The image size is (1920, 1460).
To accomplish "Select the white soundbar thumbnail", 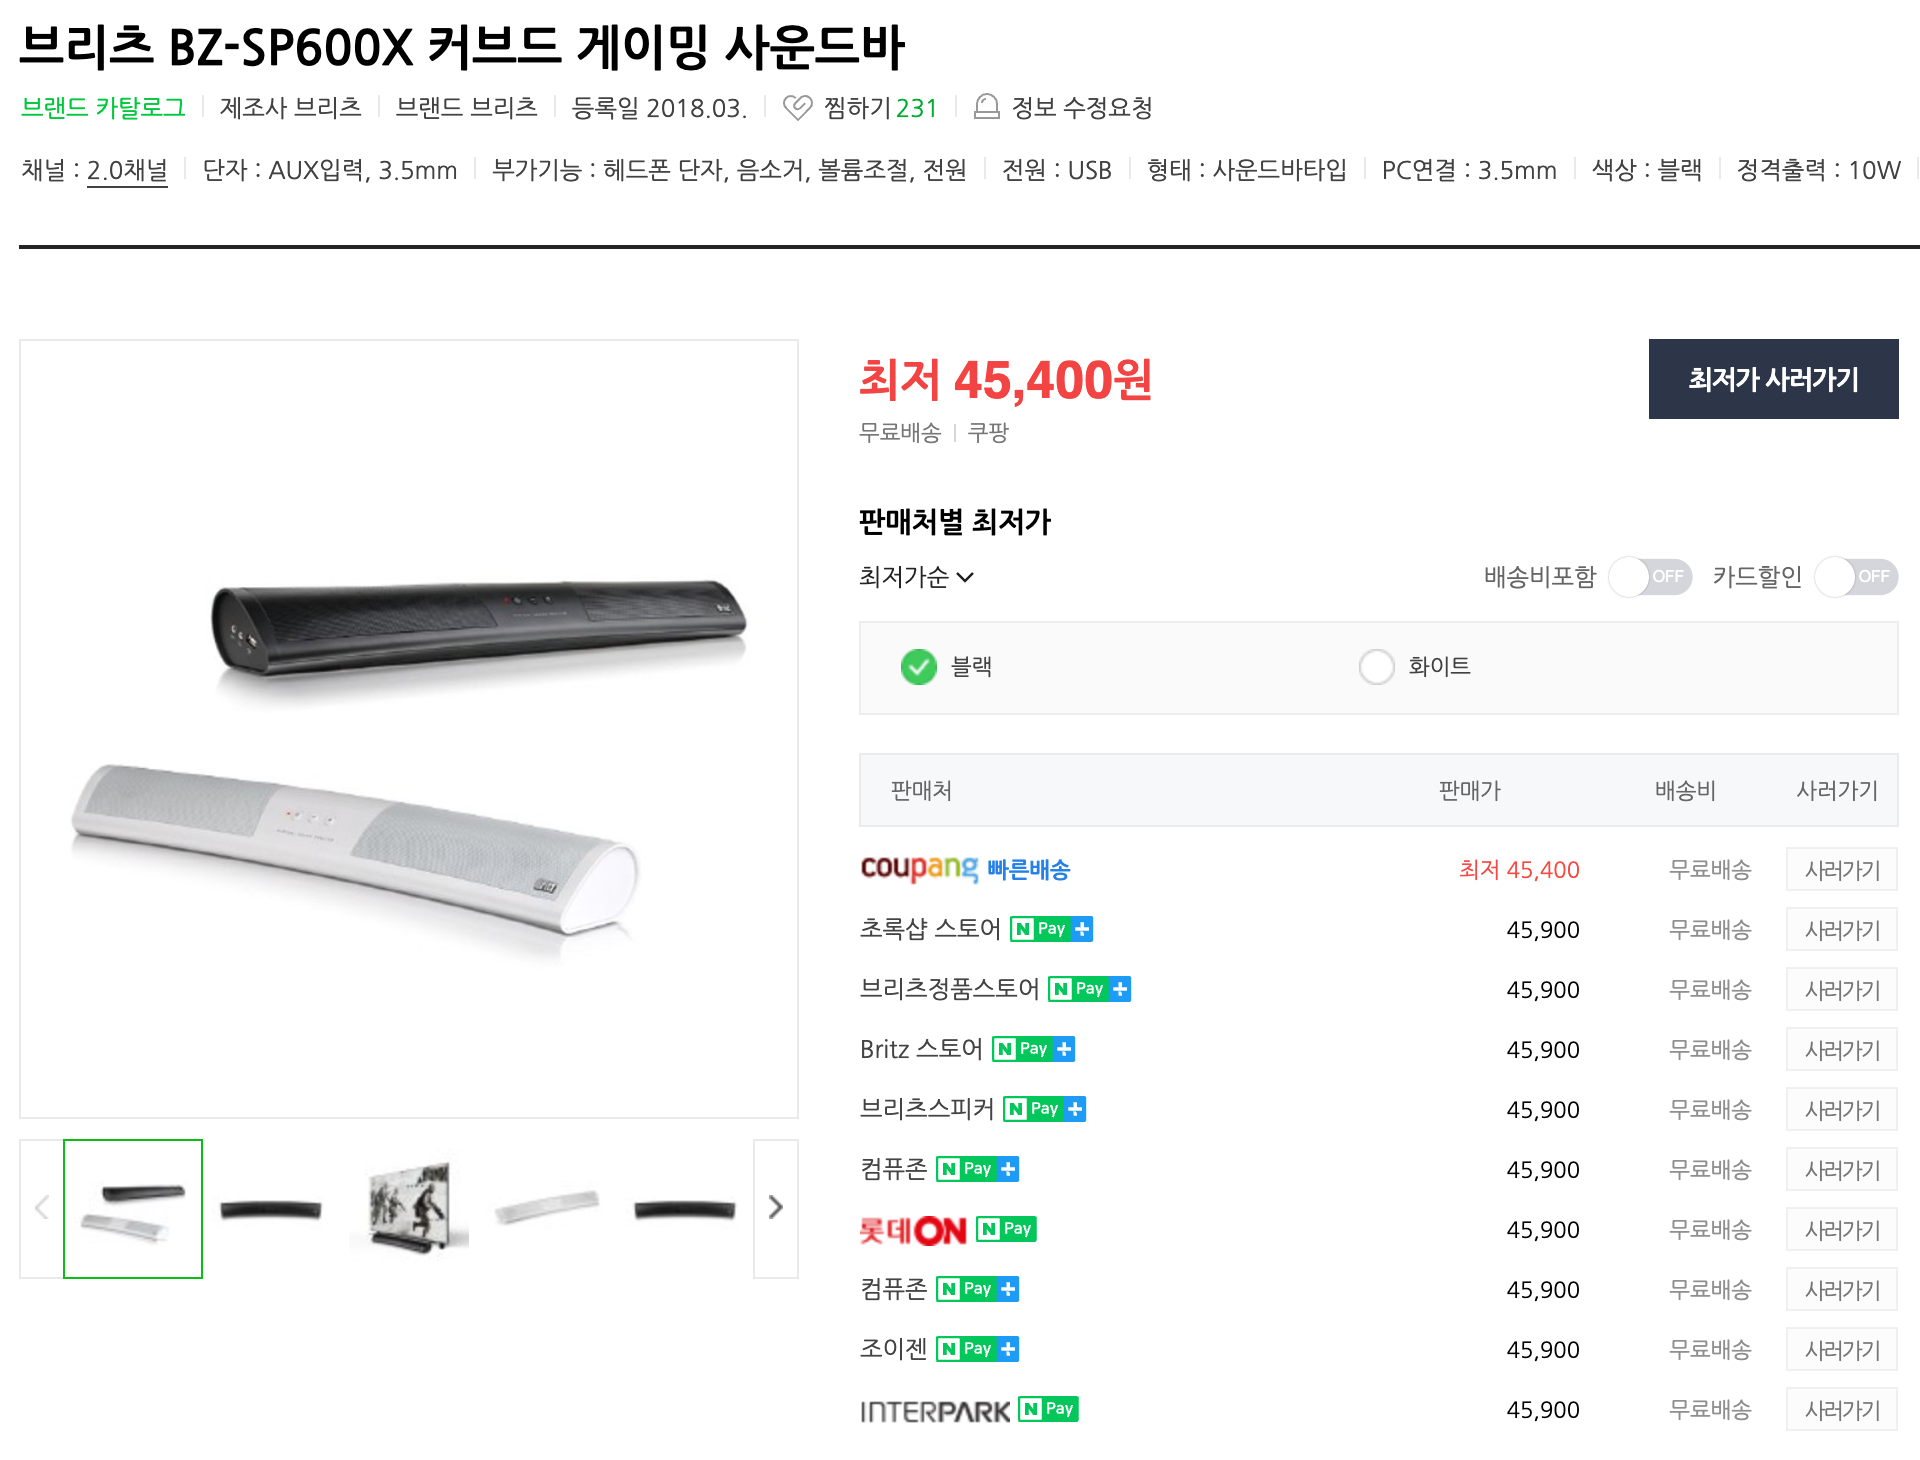I will (547, 1208).
